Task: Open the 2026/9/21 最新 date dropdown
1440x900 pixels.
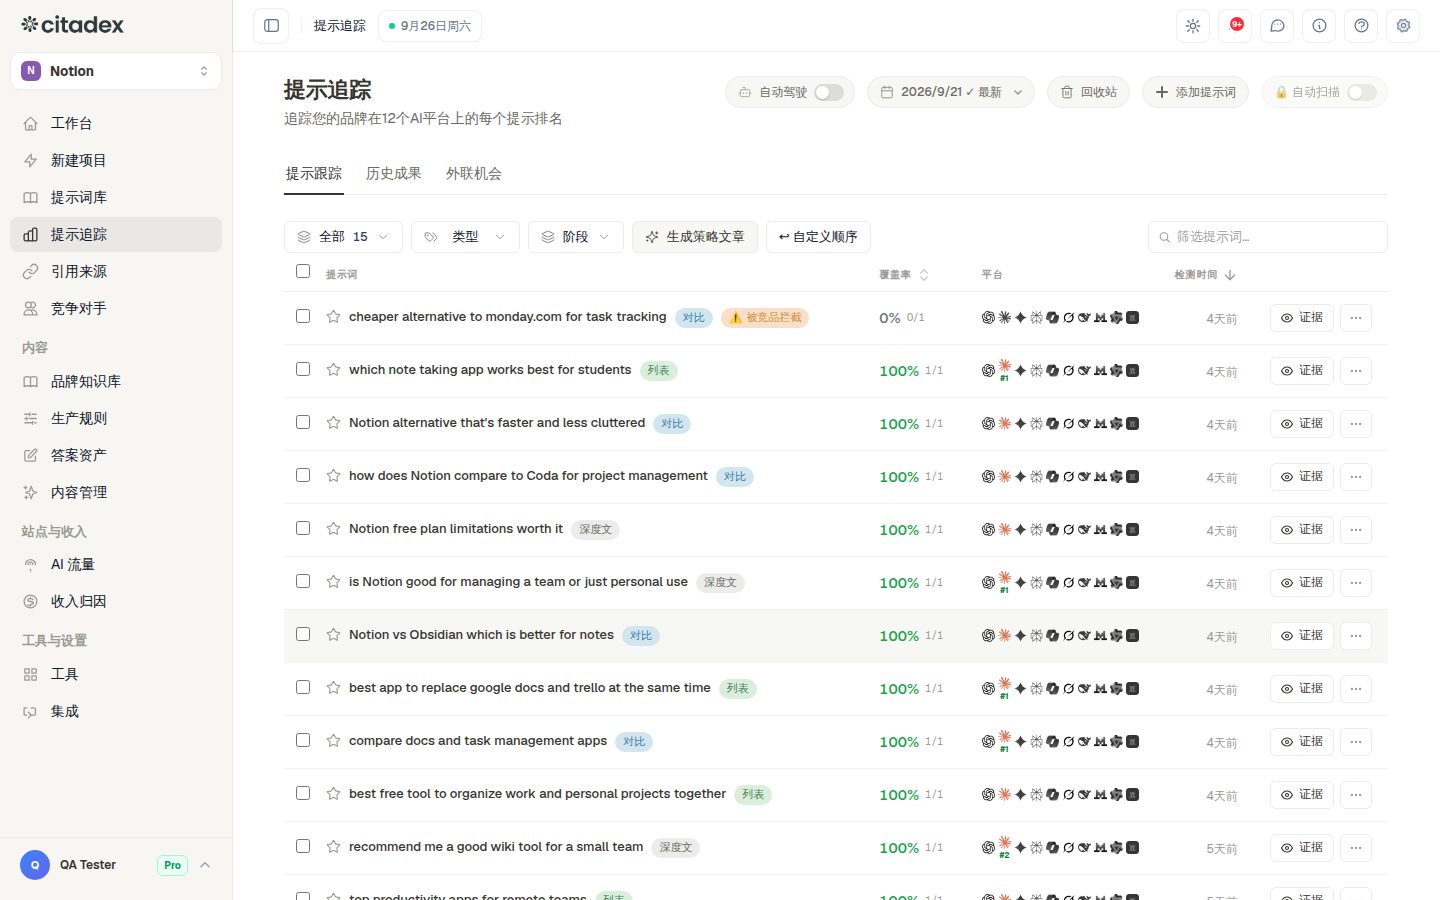Action: coord(951,92)
